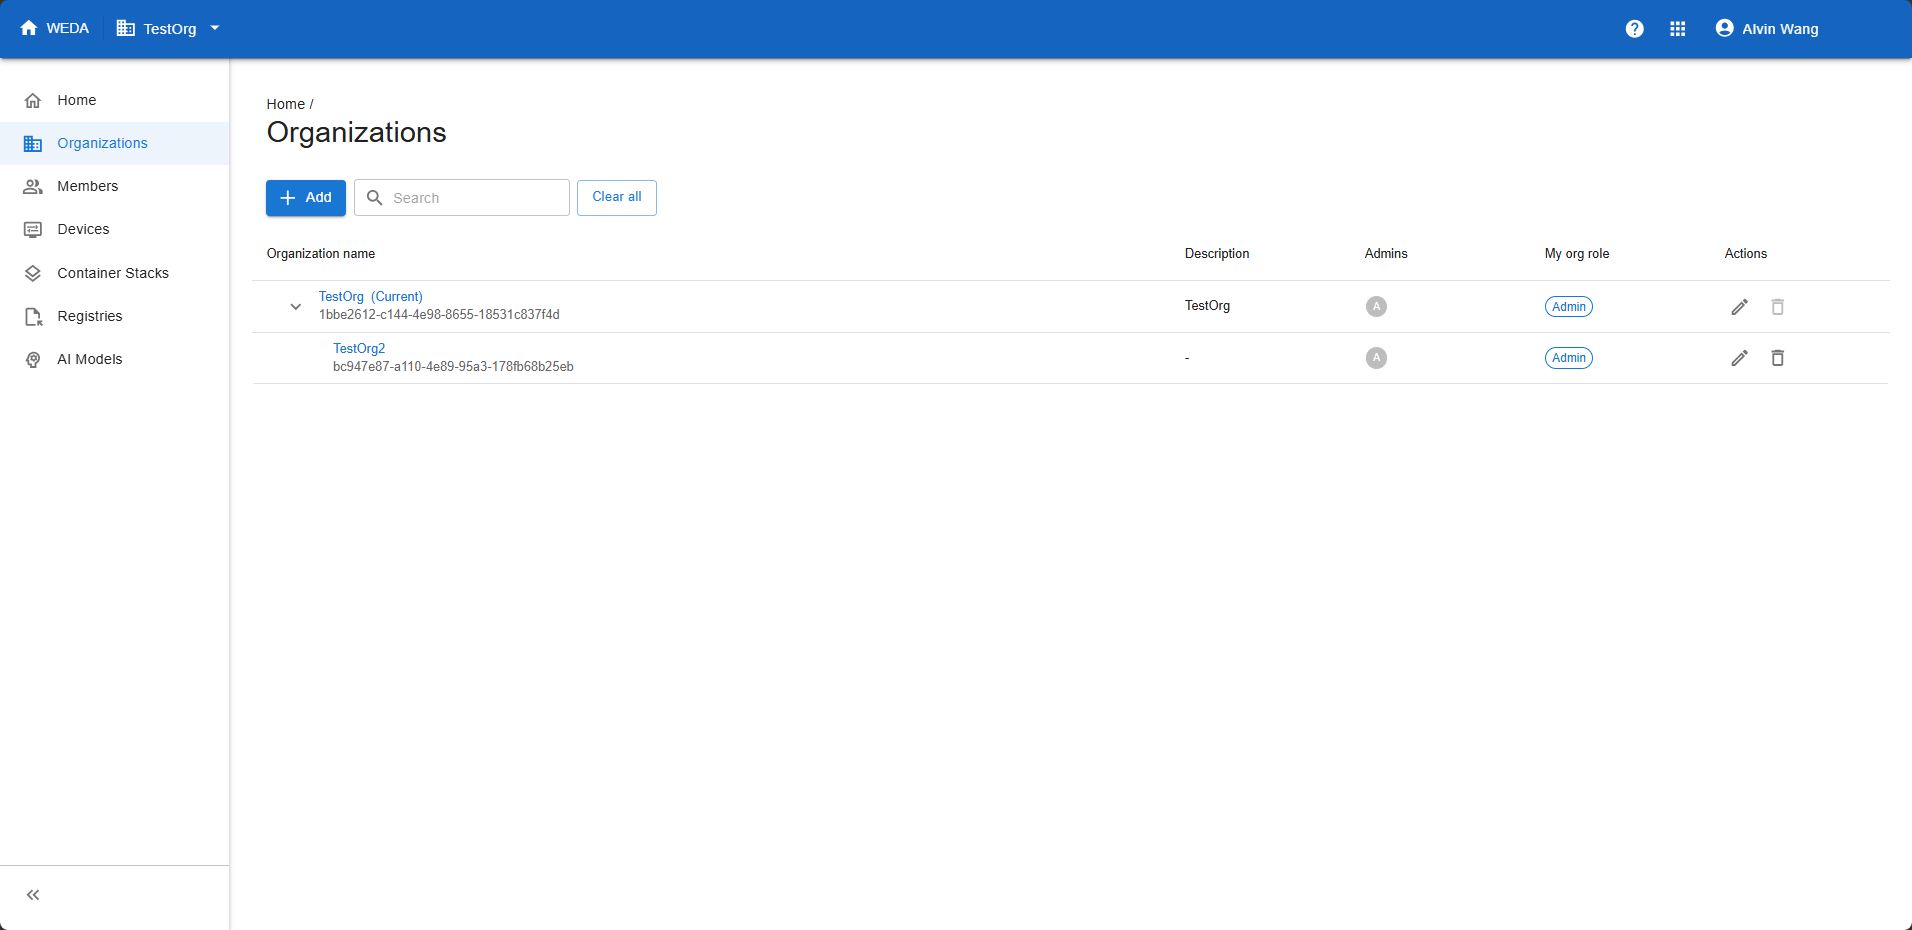1912x930 pixels.
Task: Click the Add organization button
Action: 306,198
